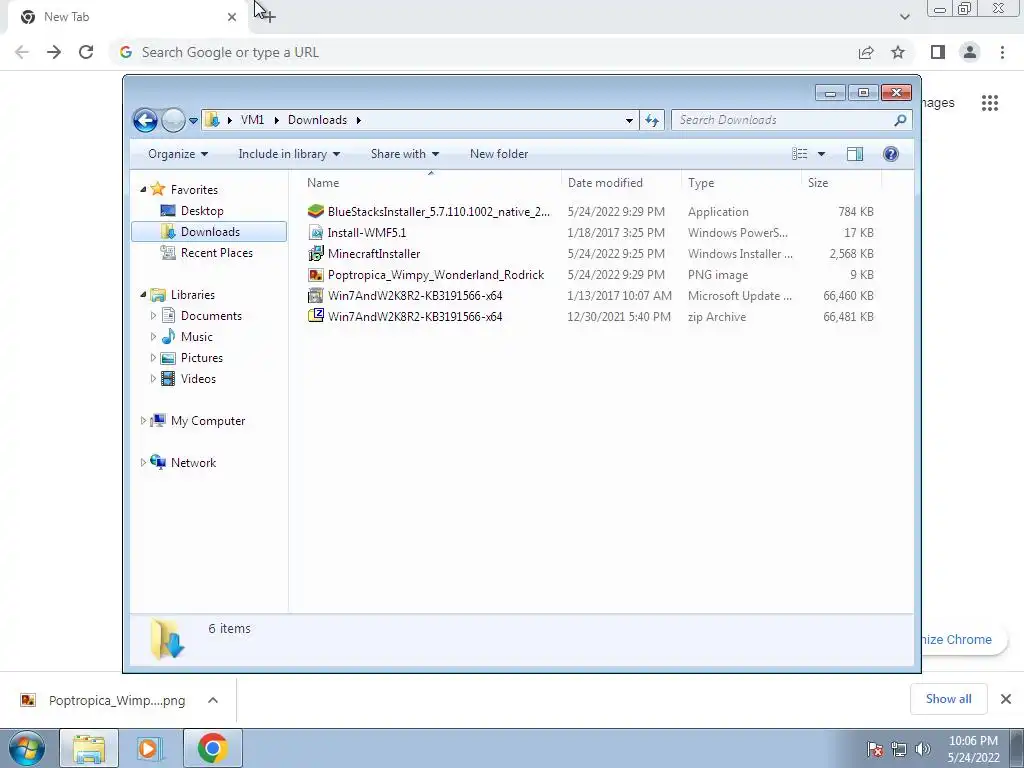
Task: Open the view options dropdown arrow
Action: [x=822, y=154]
